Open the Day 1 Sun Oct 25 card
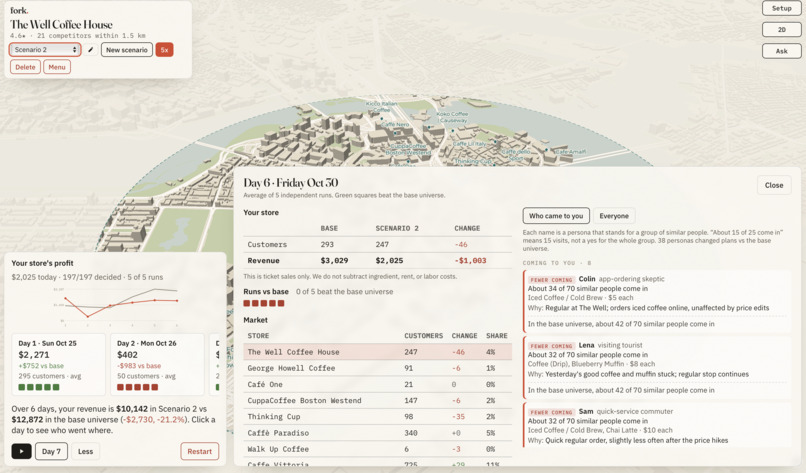The width and height of the screenshot is (806, 473). [x=59, y=365]
